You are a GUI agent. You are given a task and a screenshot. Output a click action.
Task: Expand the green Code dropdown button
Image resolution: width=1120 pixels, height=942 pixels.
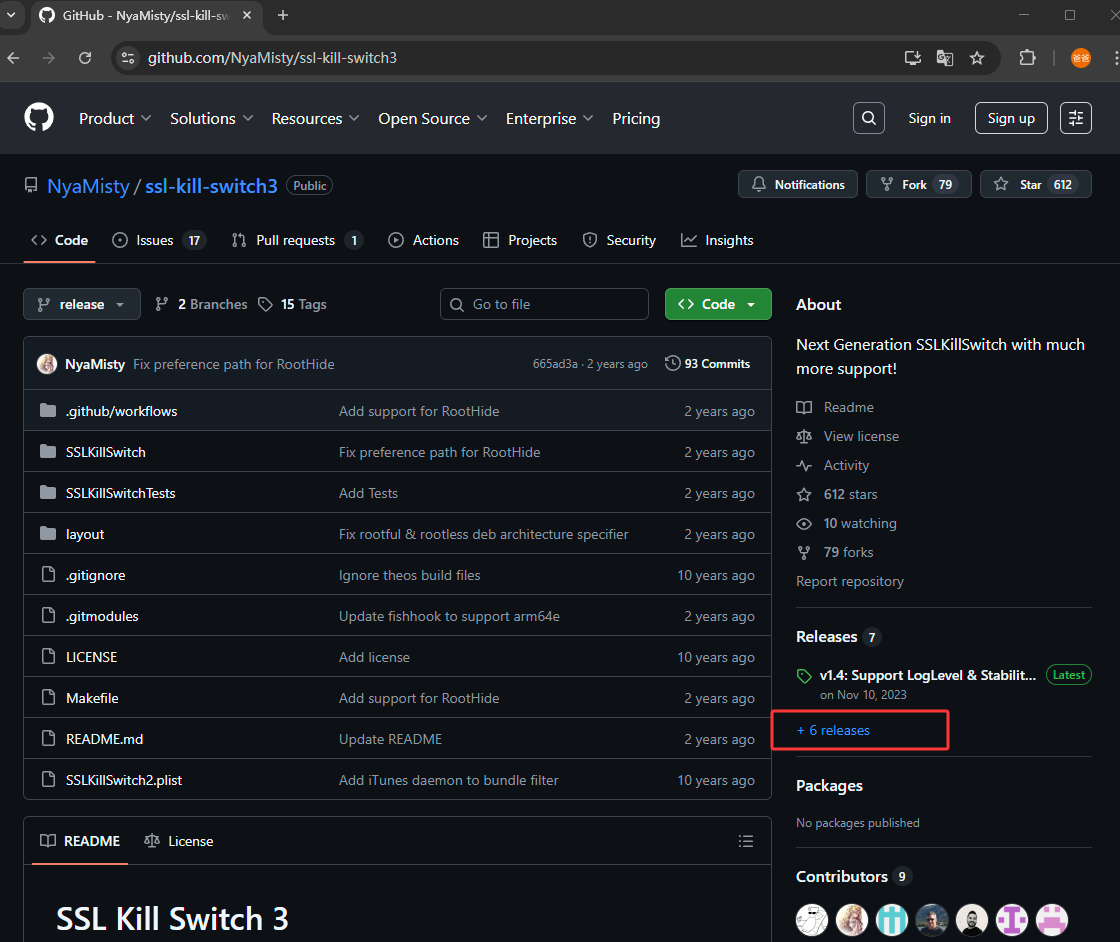pos(718,304)
